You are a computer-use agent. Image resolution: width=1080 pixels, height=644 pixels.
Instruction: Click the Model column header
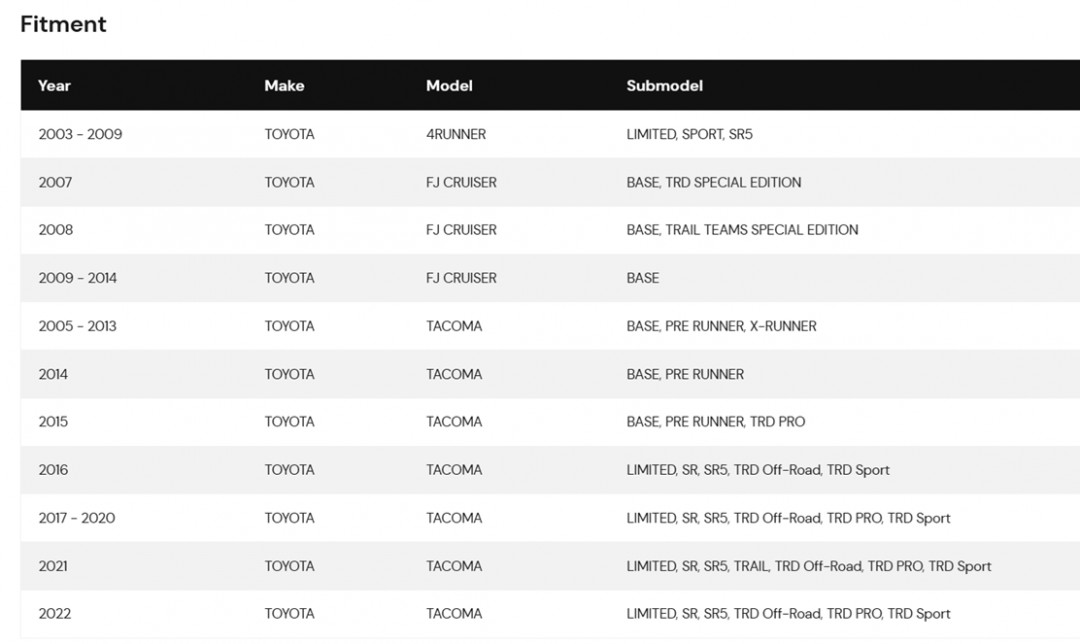click(449, 85)
